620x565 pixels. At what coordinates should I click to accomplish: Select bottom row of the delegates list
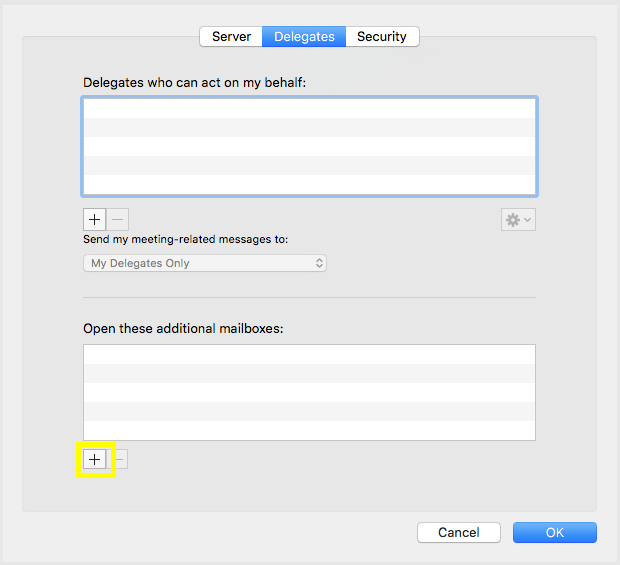(310, 184)
